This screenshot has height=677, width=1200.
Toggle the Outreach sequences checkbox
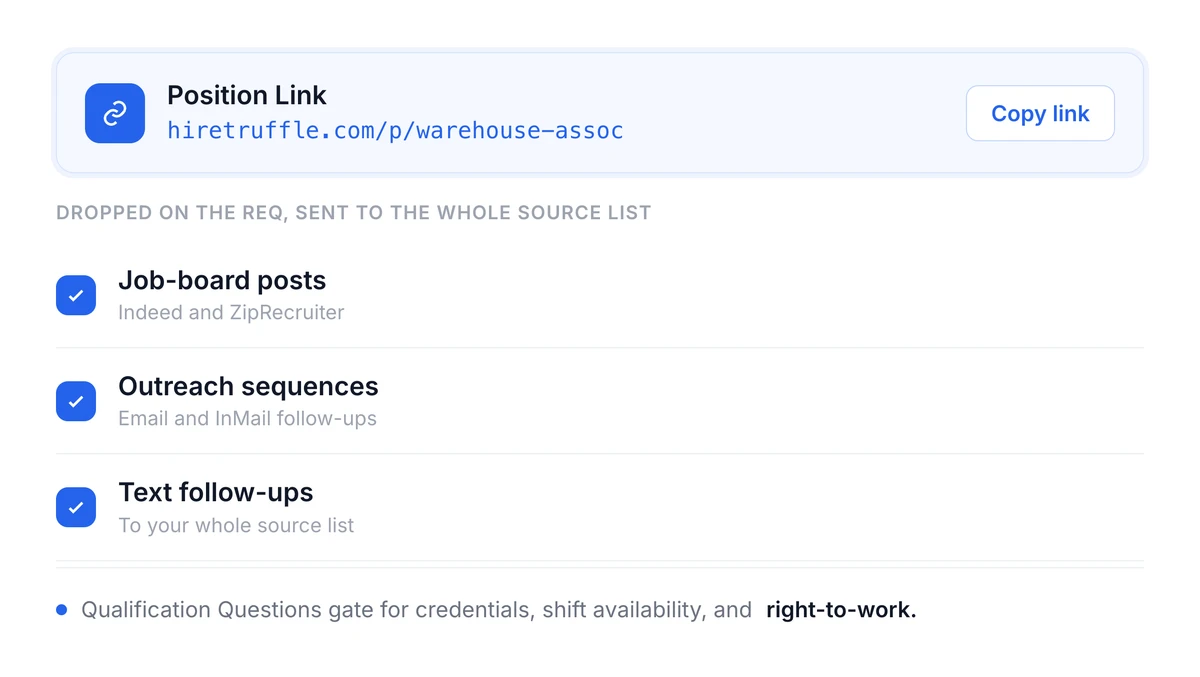[76, 401]
